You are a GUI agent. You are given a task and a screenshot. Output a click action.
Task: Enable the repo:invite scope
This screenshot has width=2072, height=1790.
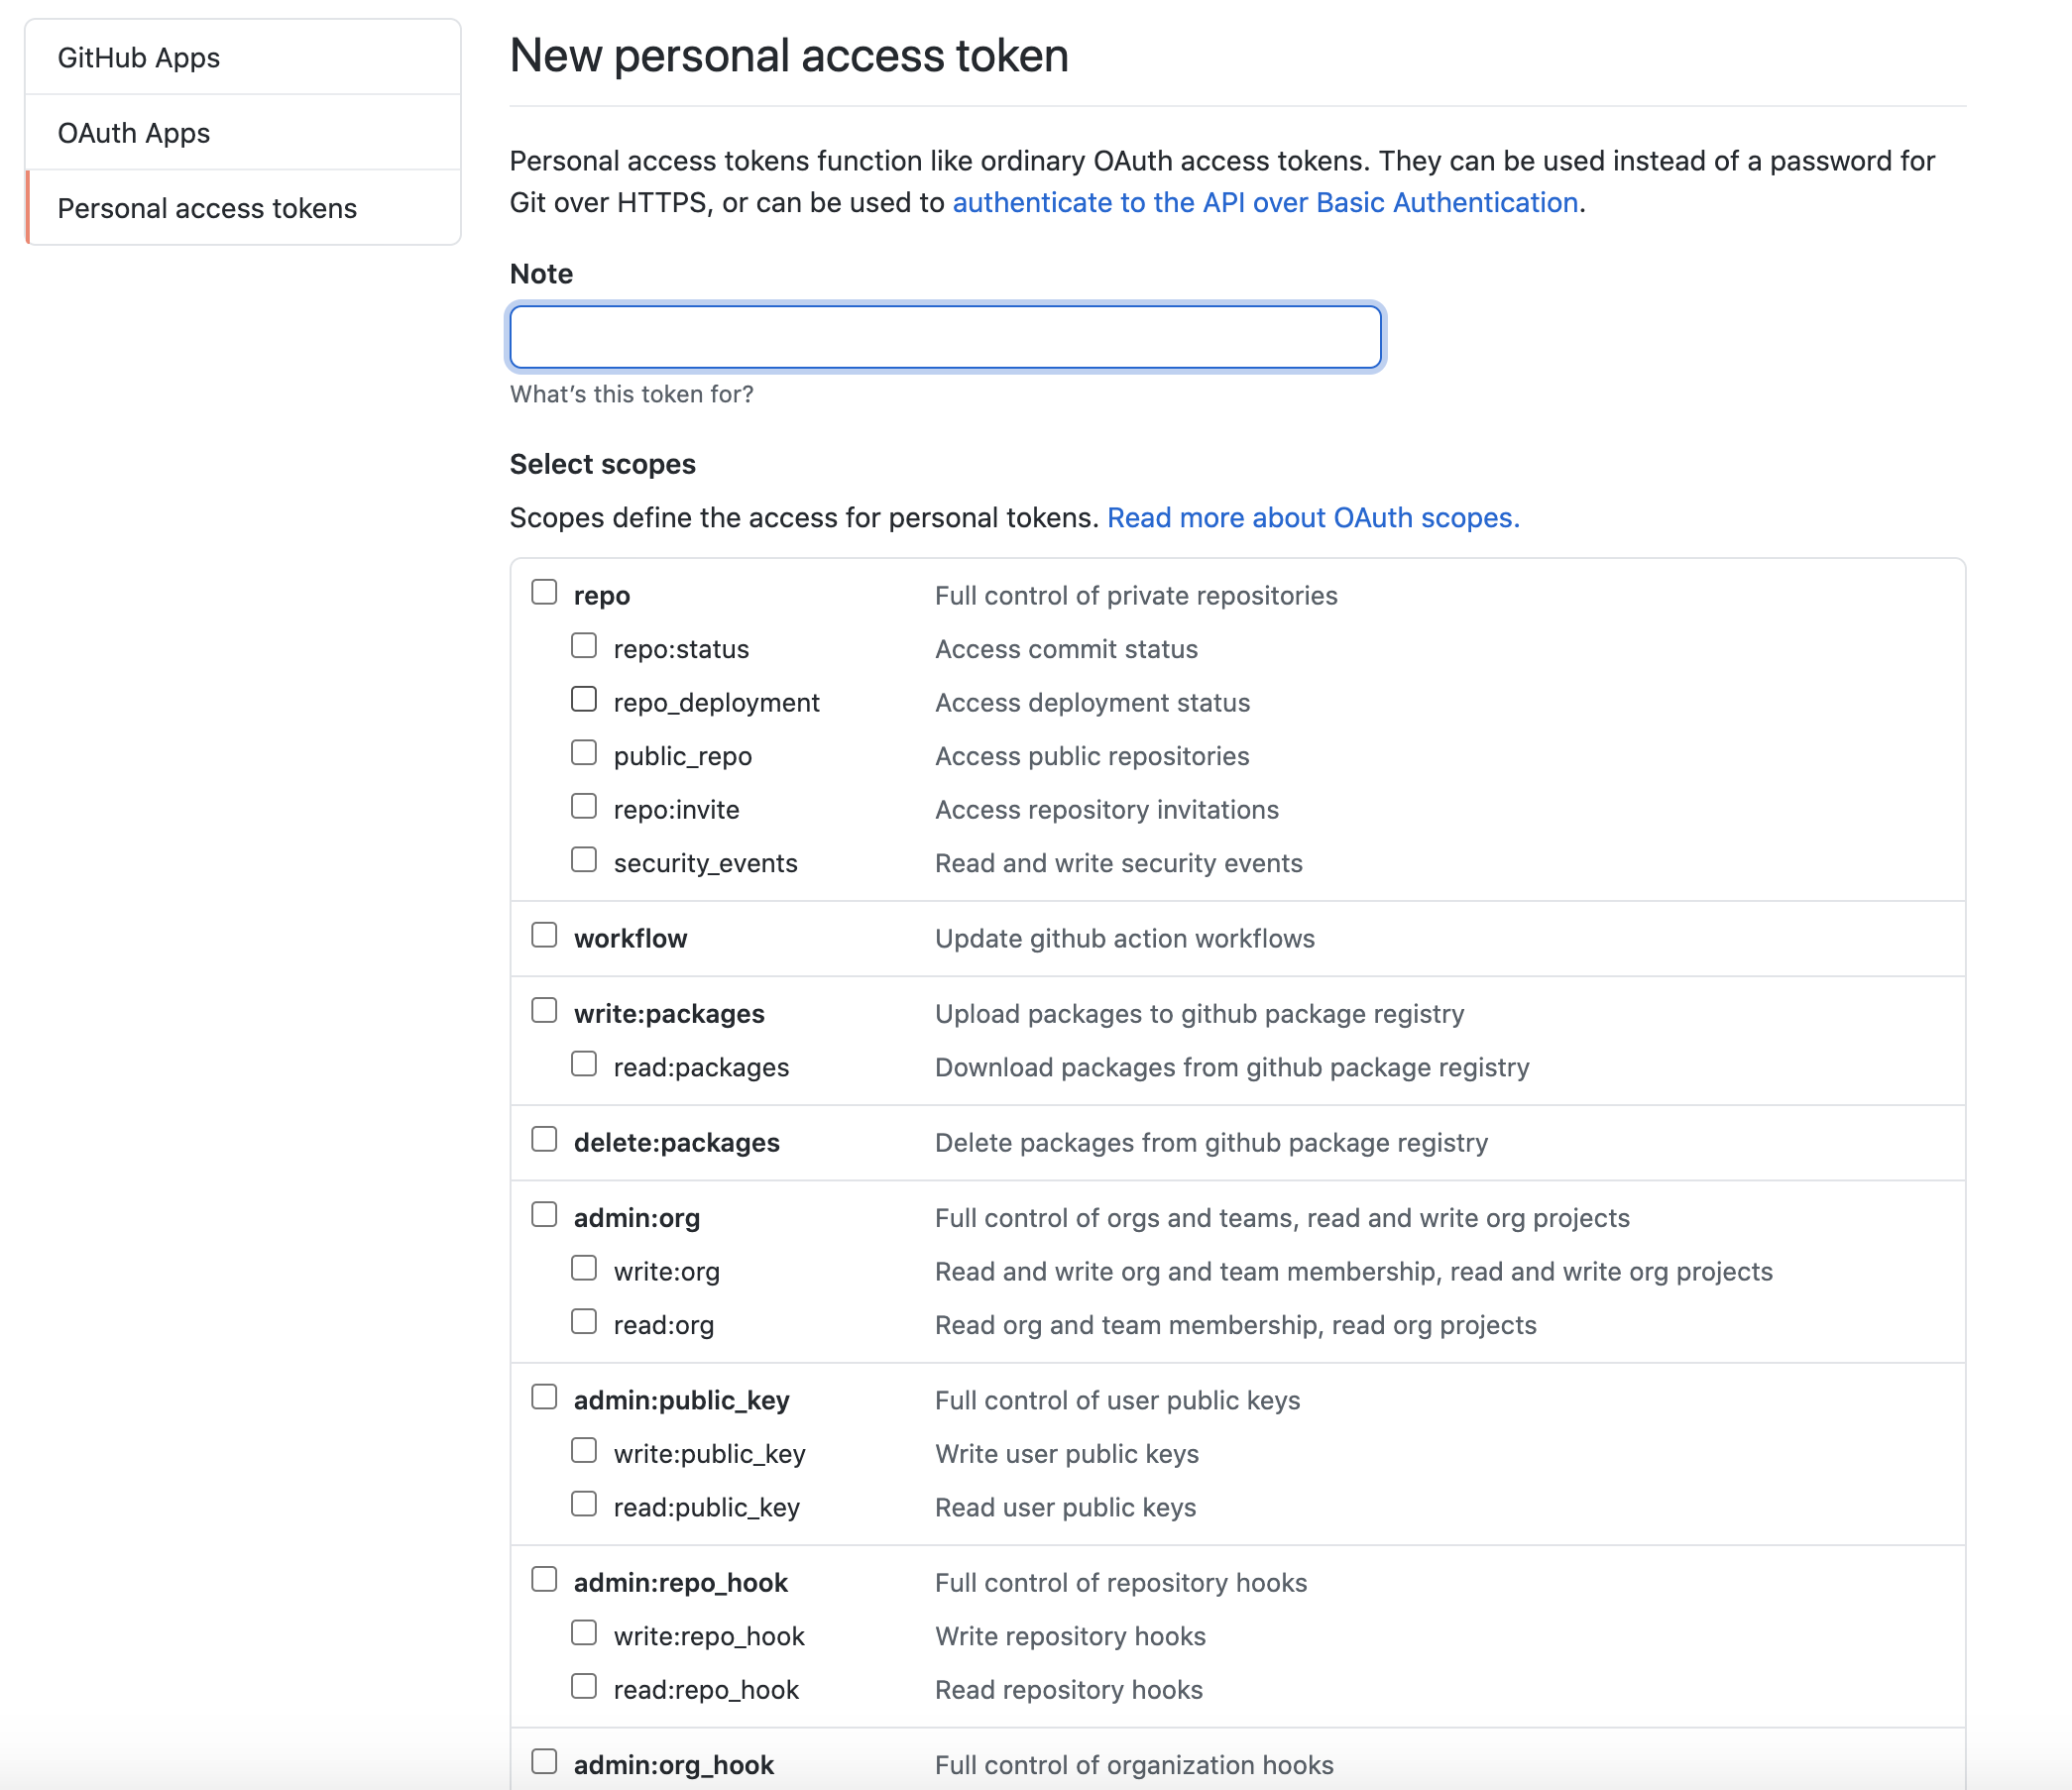tap(584, 806)
